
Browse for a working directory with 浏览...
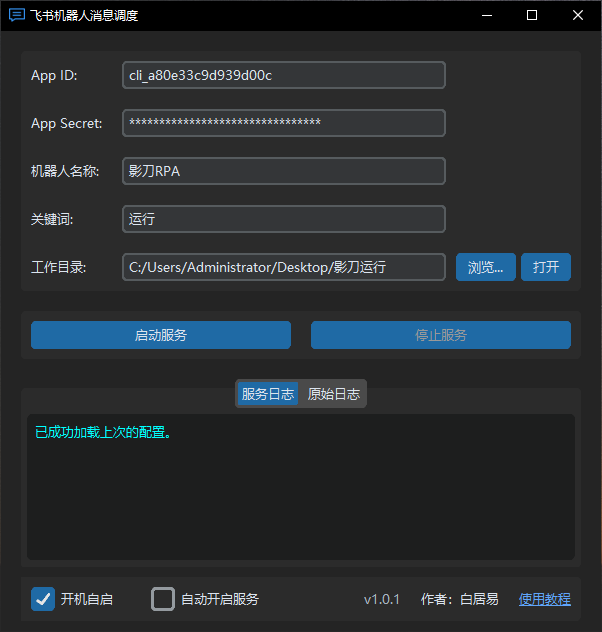pos(486,267)
